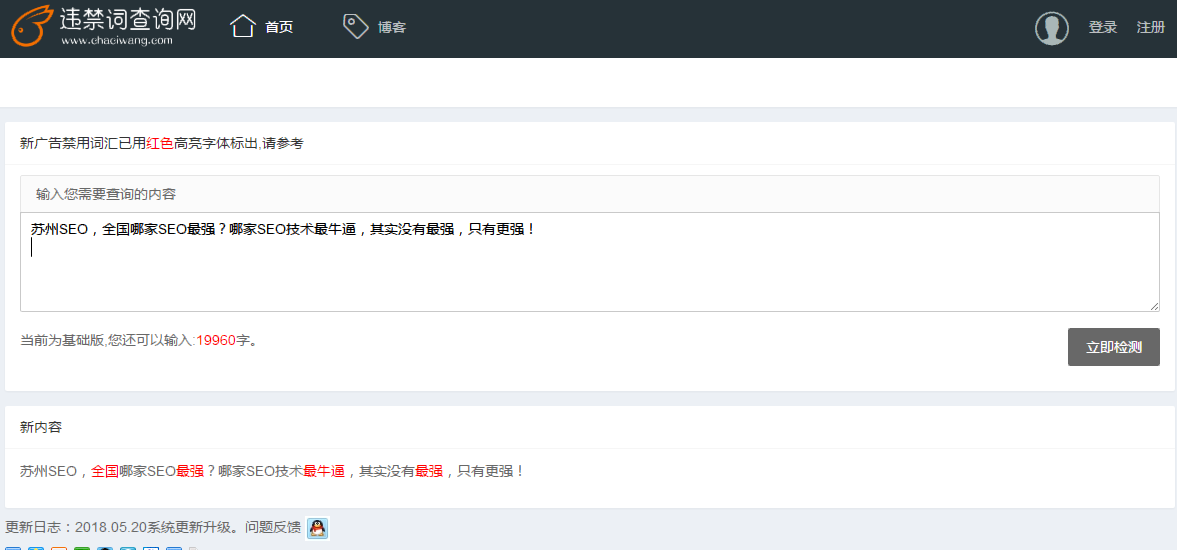Click the tag icon beside 博客

coord(355,26)
